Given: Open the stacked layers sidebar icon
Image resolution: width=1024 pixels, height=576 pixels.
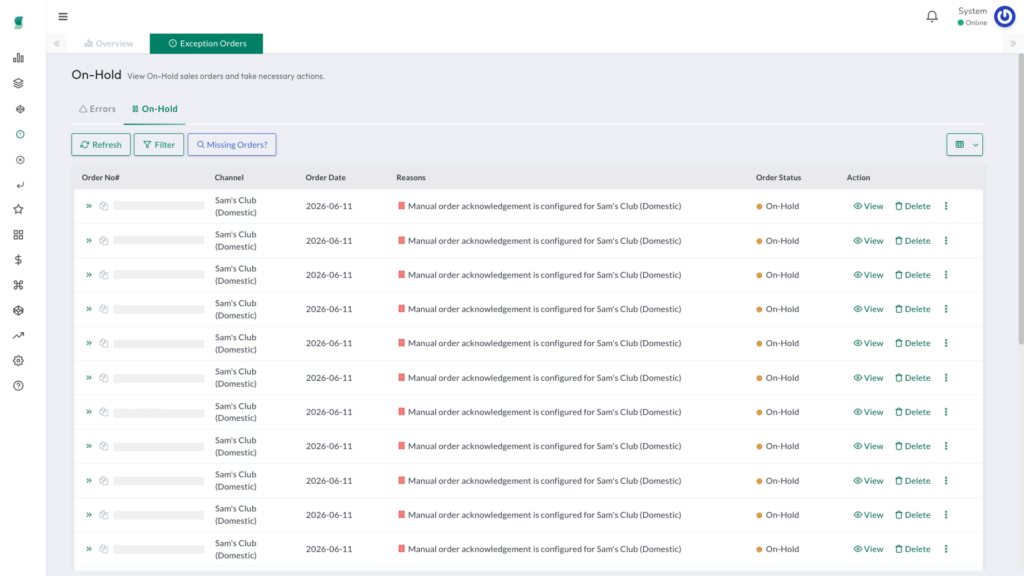Looking at the screenshot, I should (18, 84).
